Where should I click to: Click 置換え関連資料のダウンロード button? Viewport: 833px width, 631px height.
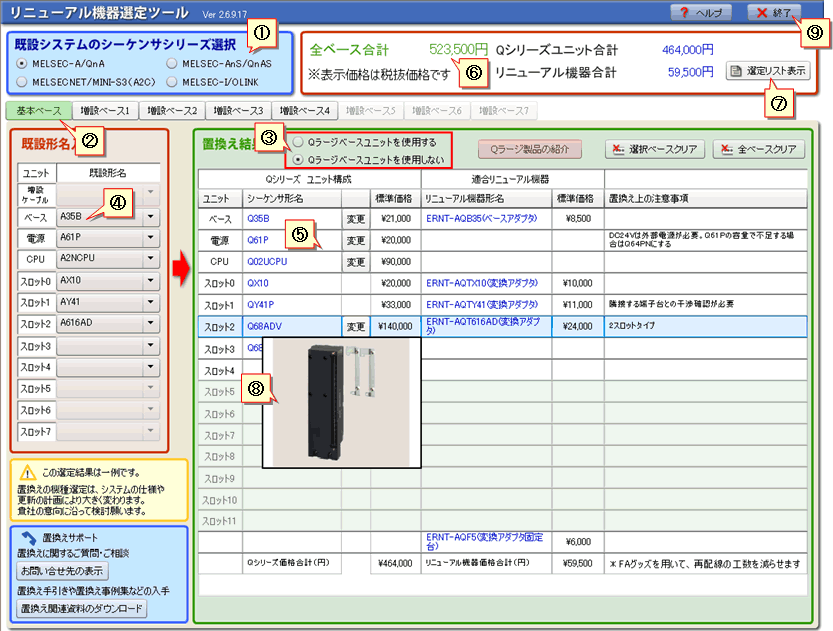(x=83, y=609)
